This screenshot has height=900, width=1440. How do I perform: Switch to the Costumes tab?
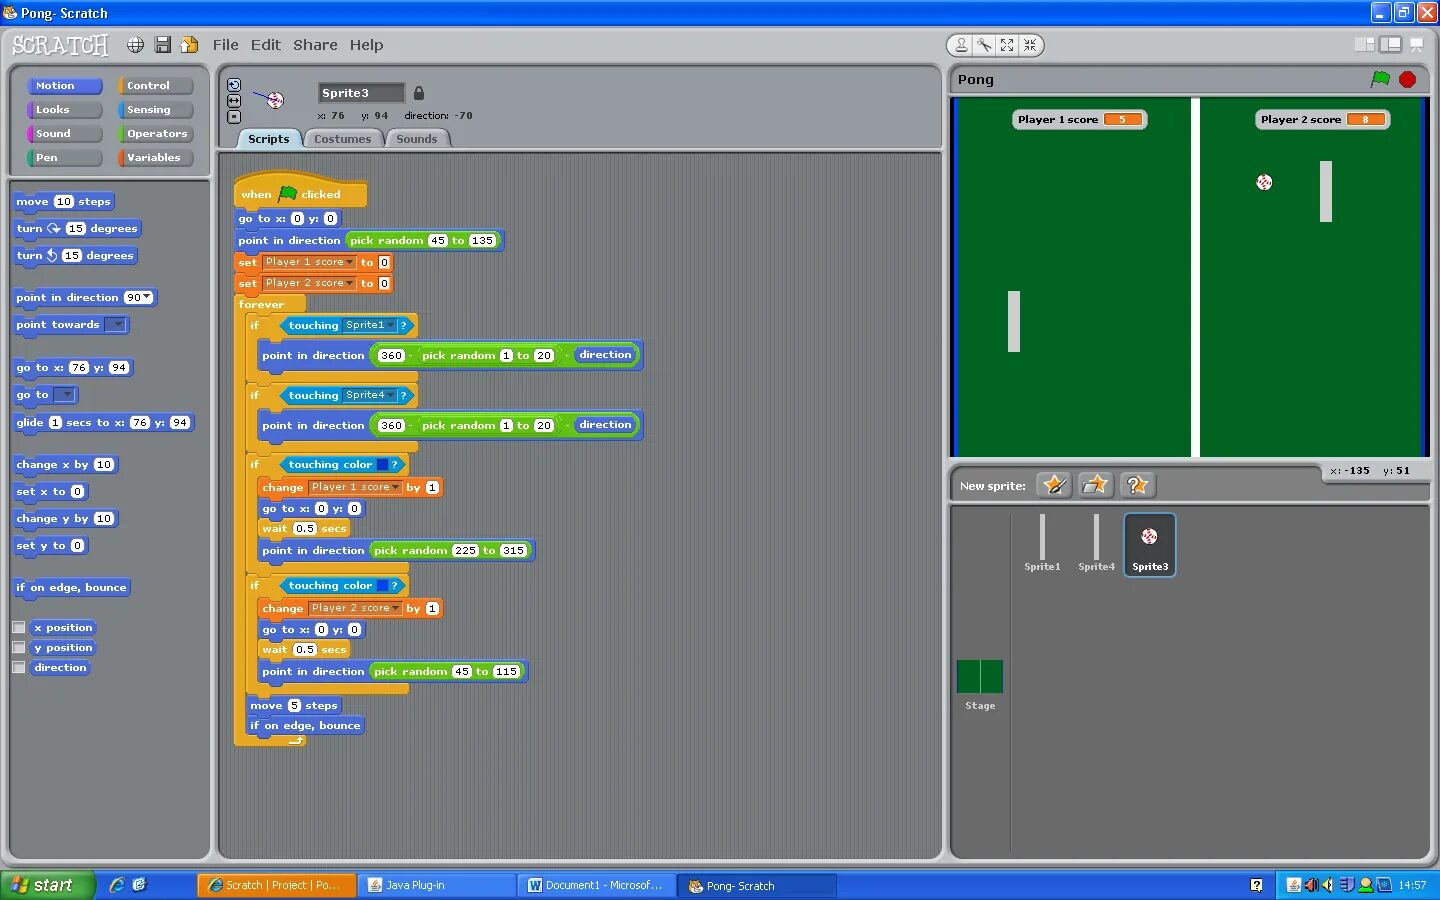342,139
